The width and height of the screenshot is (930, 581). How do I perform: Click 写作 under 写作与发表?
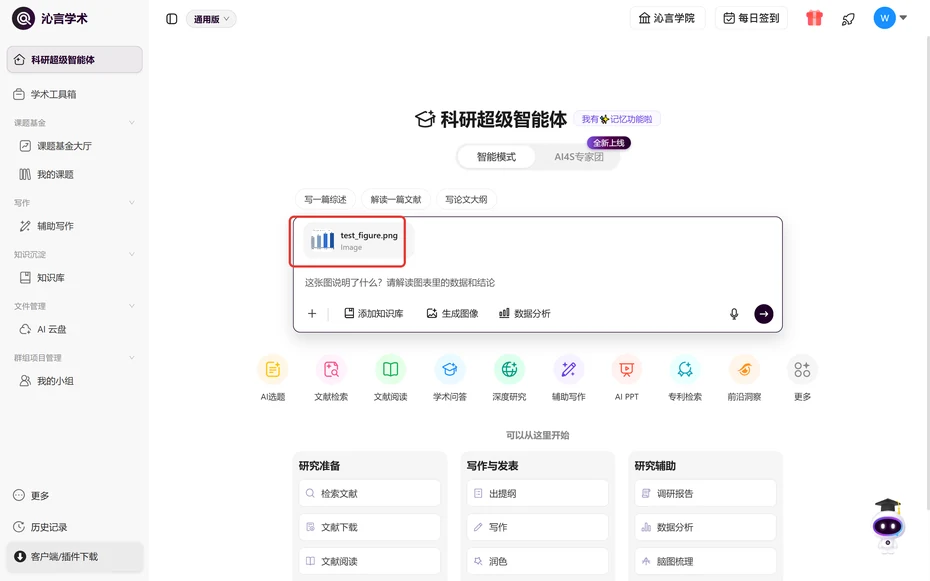[537, 527]
